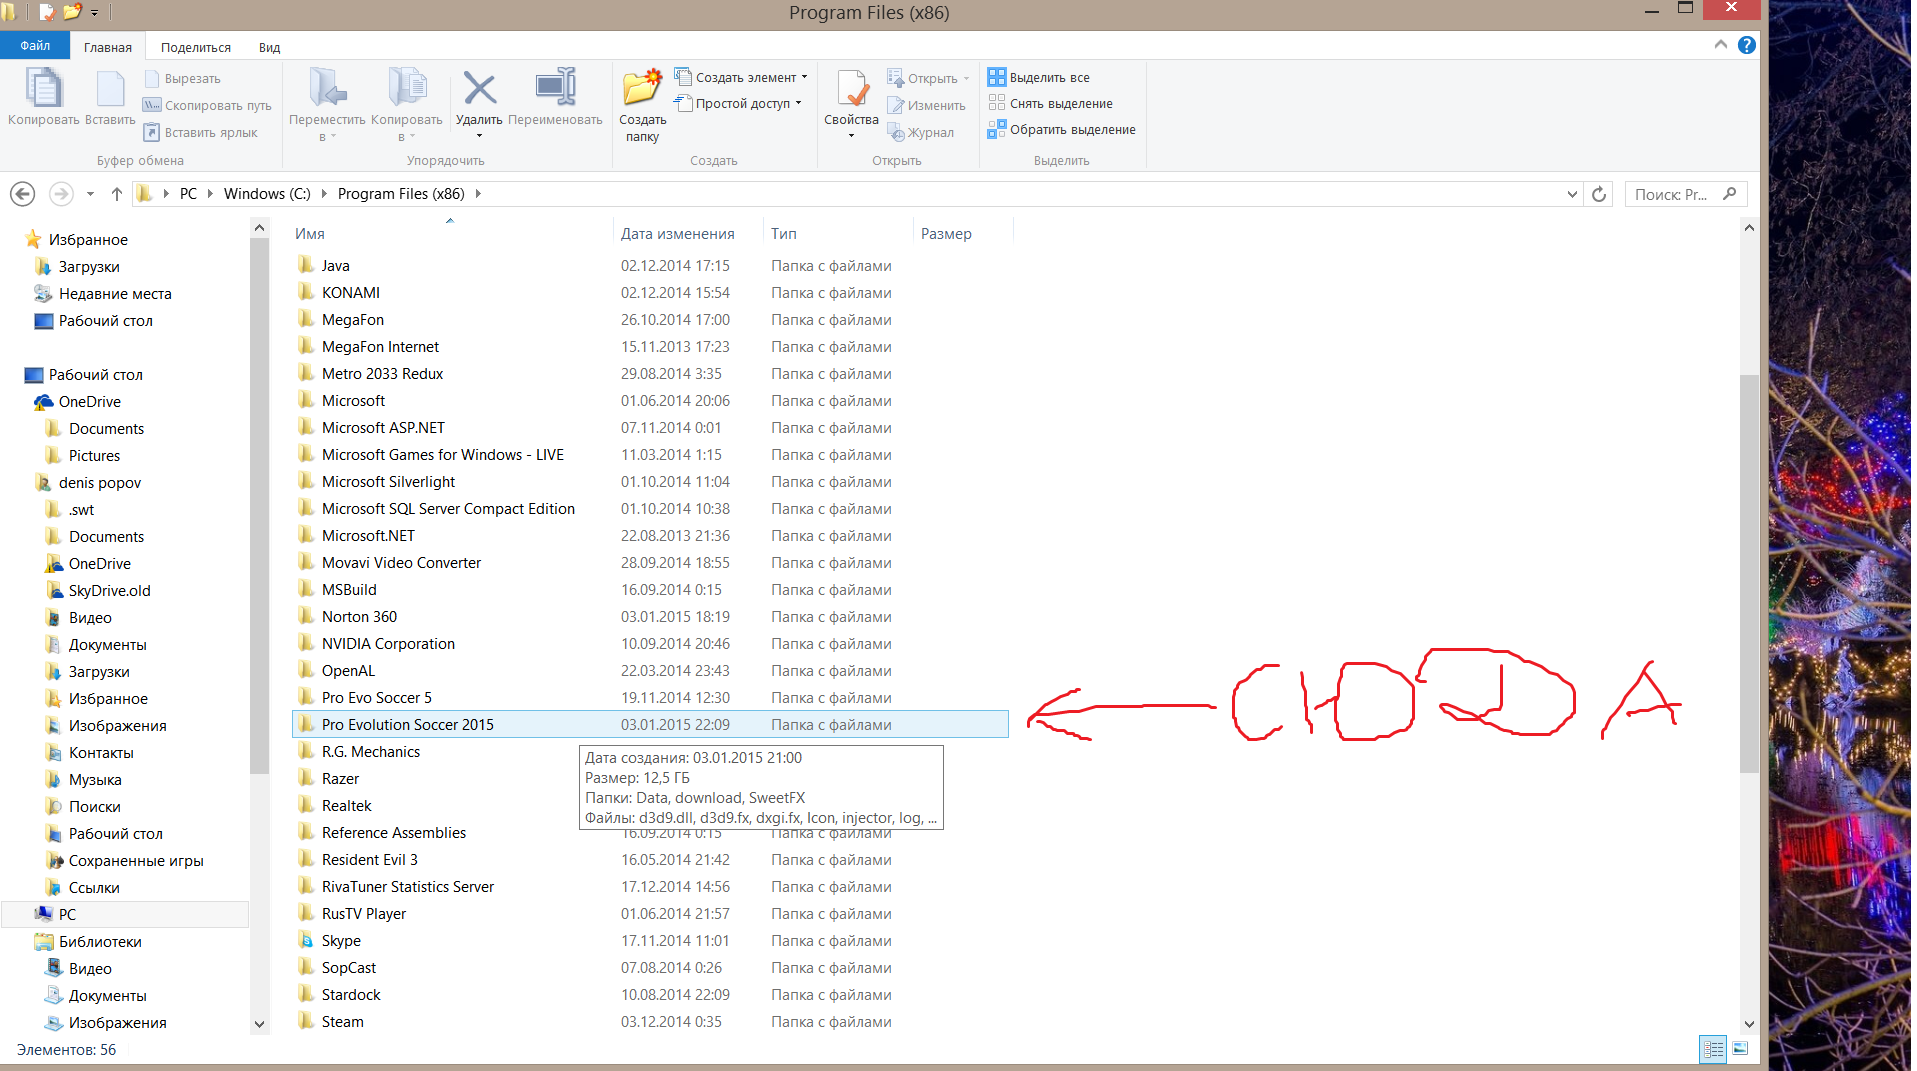Click PC in the address breadcrumb
This screenshot has height=1071, width=1917.
pyautogui.click(x=188, y=194)
